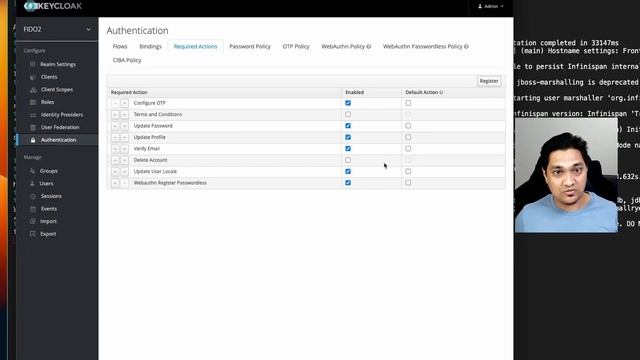Image resolution: width=640 pixels, height=360 pixels.
Task: Click the Keycloak logo
Action: (53, 6)
